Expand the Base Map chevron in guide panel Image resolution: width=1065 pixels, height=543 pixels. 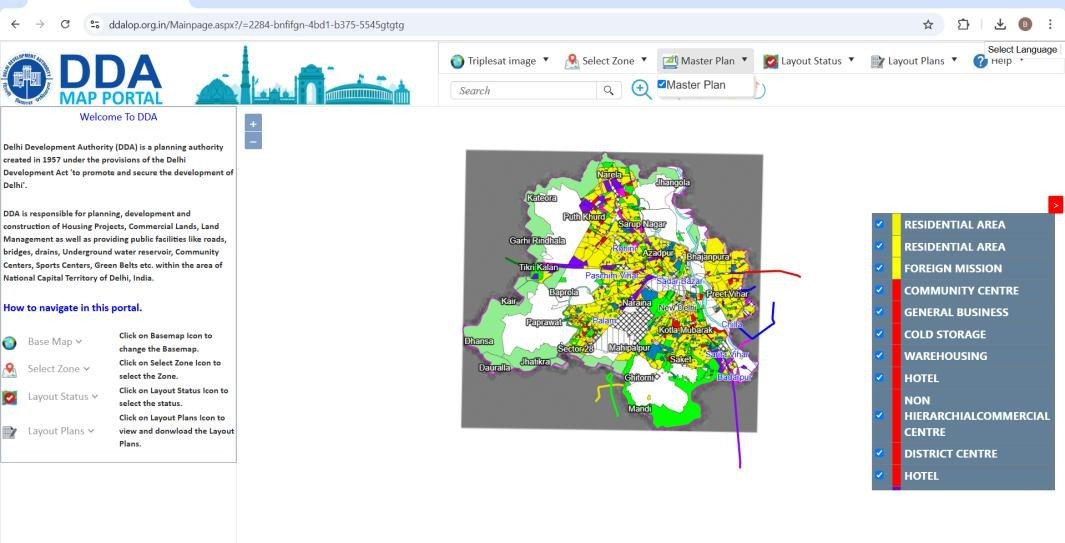tap(79, 342)
